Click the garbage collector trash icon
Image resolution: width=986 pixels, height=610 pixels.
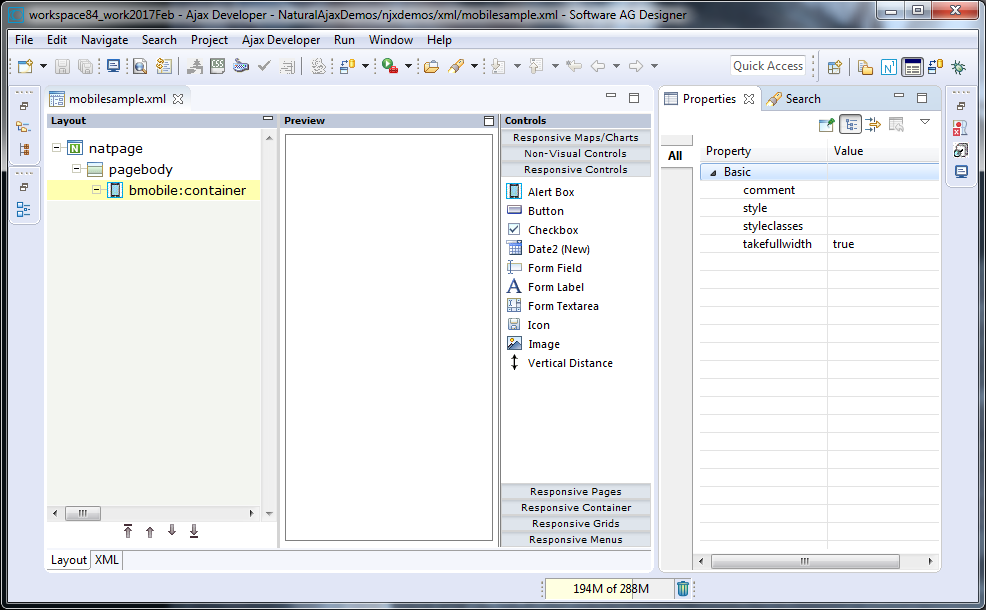coord(682,589)
